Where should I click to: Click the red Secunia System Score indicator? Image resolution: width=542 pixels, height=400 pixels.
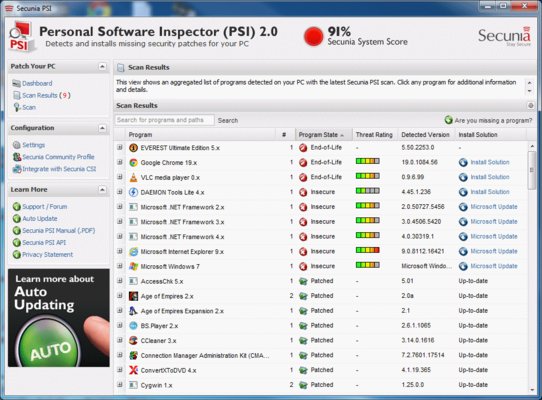tap(313, 36)
